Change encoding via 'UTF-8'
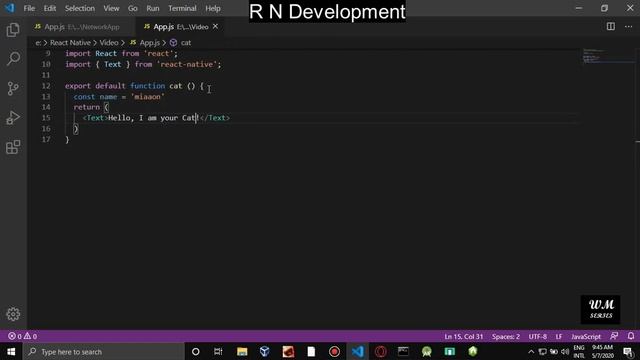Viewport: 640px width, 360px height. pos(538,336)
